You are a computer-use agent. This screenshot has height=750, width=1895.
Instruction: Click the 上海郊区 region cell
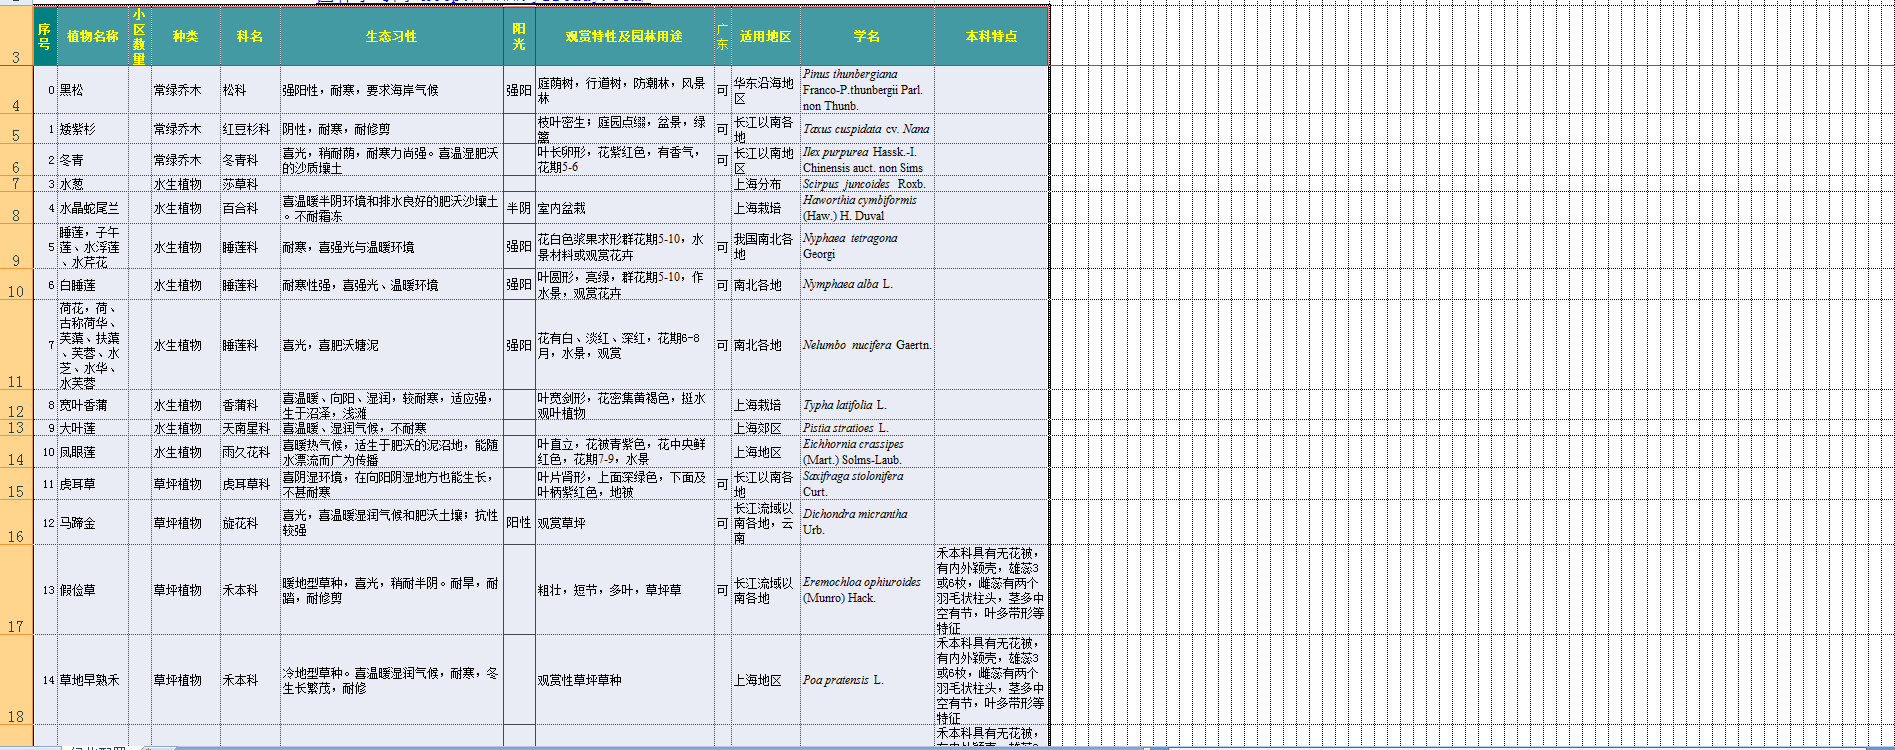click(765, 428)
